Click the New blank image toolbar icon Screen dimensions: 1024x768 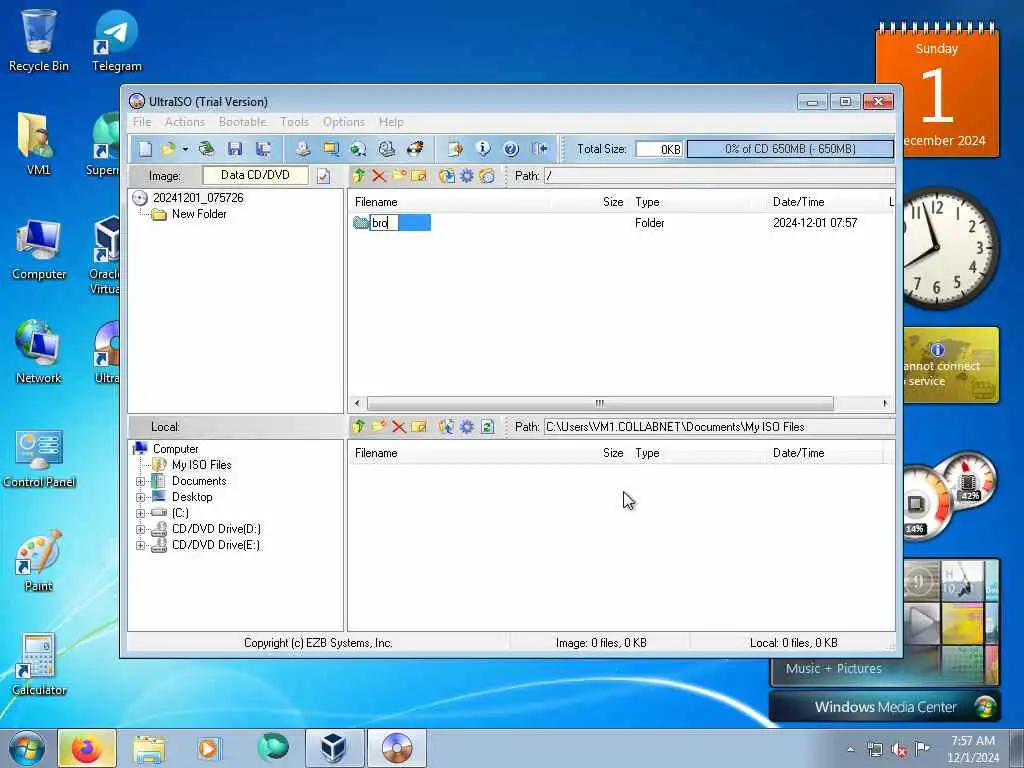[x=145, y=149]
